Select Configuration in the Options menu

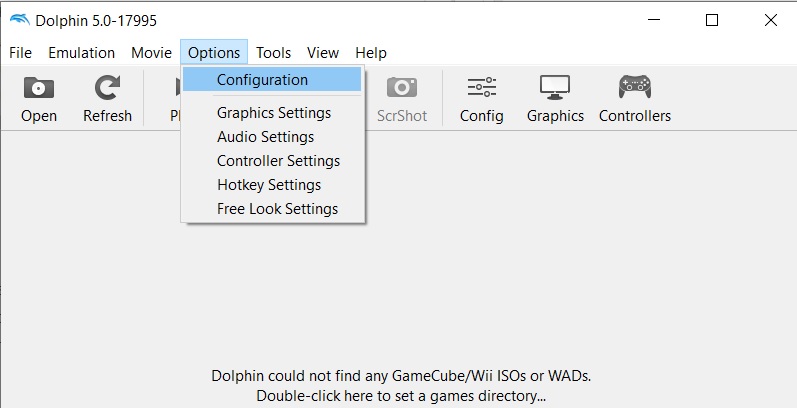(262, 80)
